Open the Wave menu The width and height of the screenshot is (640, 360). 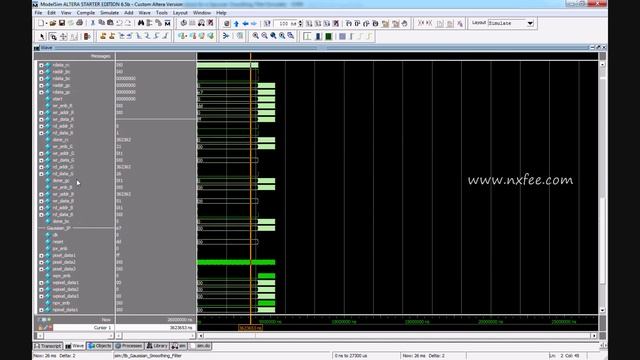pos(144,13)
